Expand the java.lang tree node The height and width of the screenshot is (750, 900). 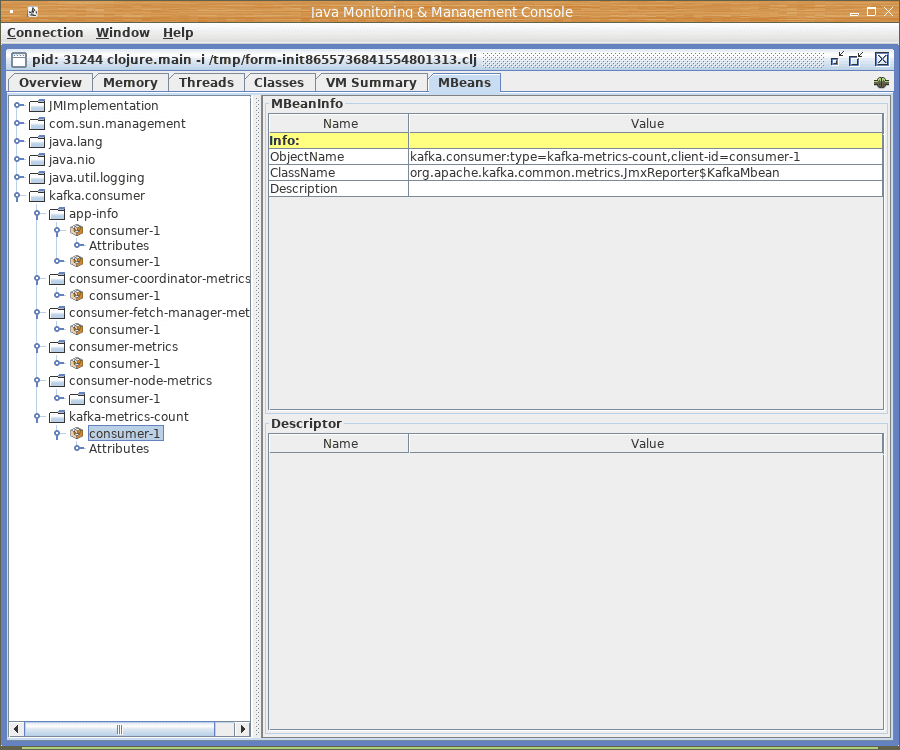coord(18,142)
